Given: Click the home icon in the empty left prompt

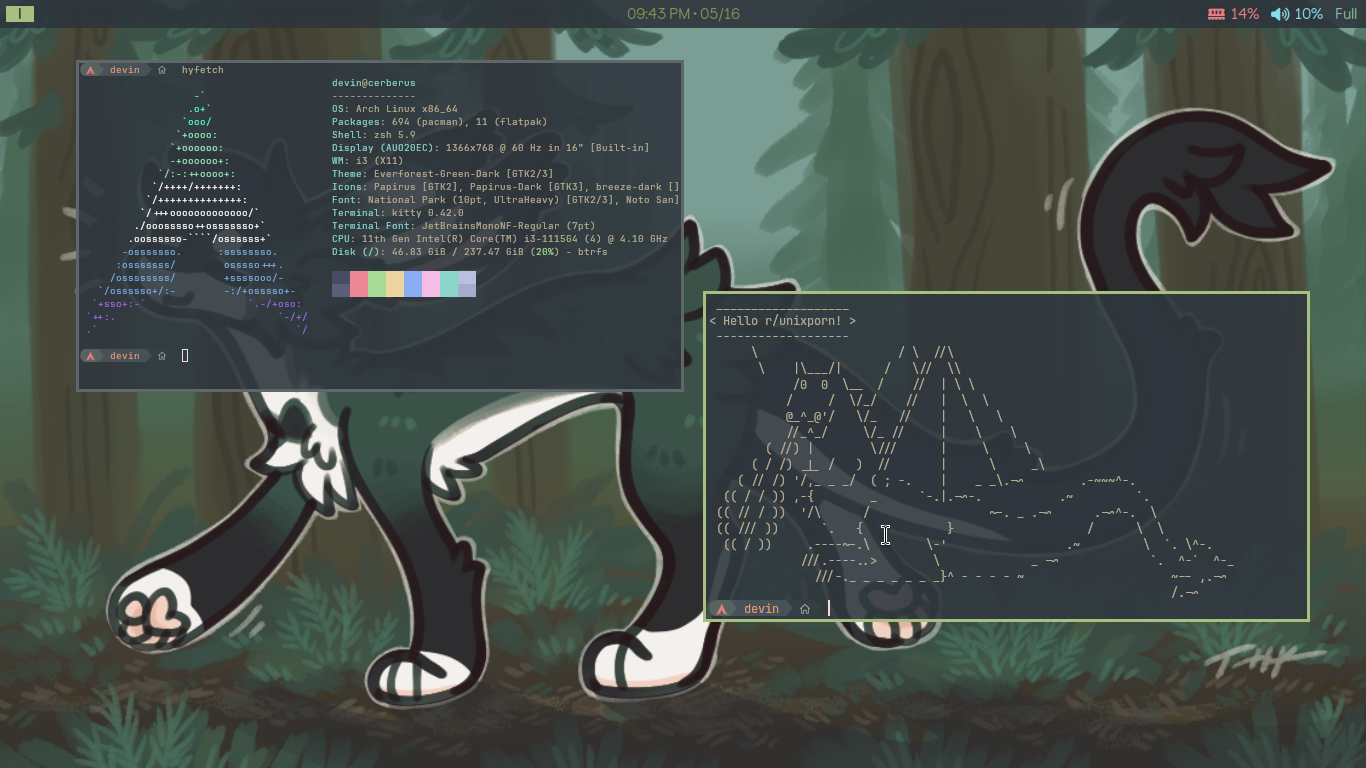Looking at the screenshot, I should (162, 356).
